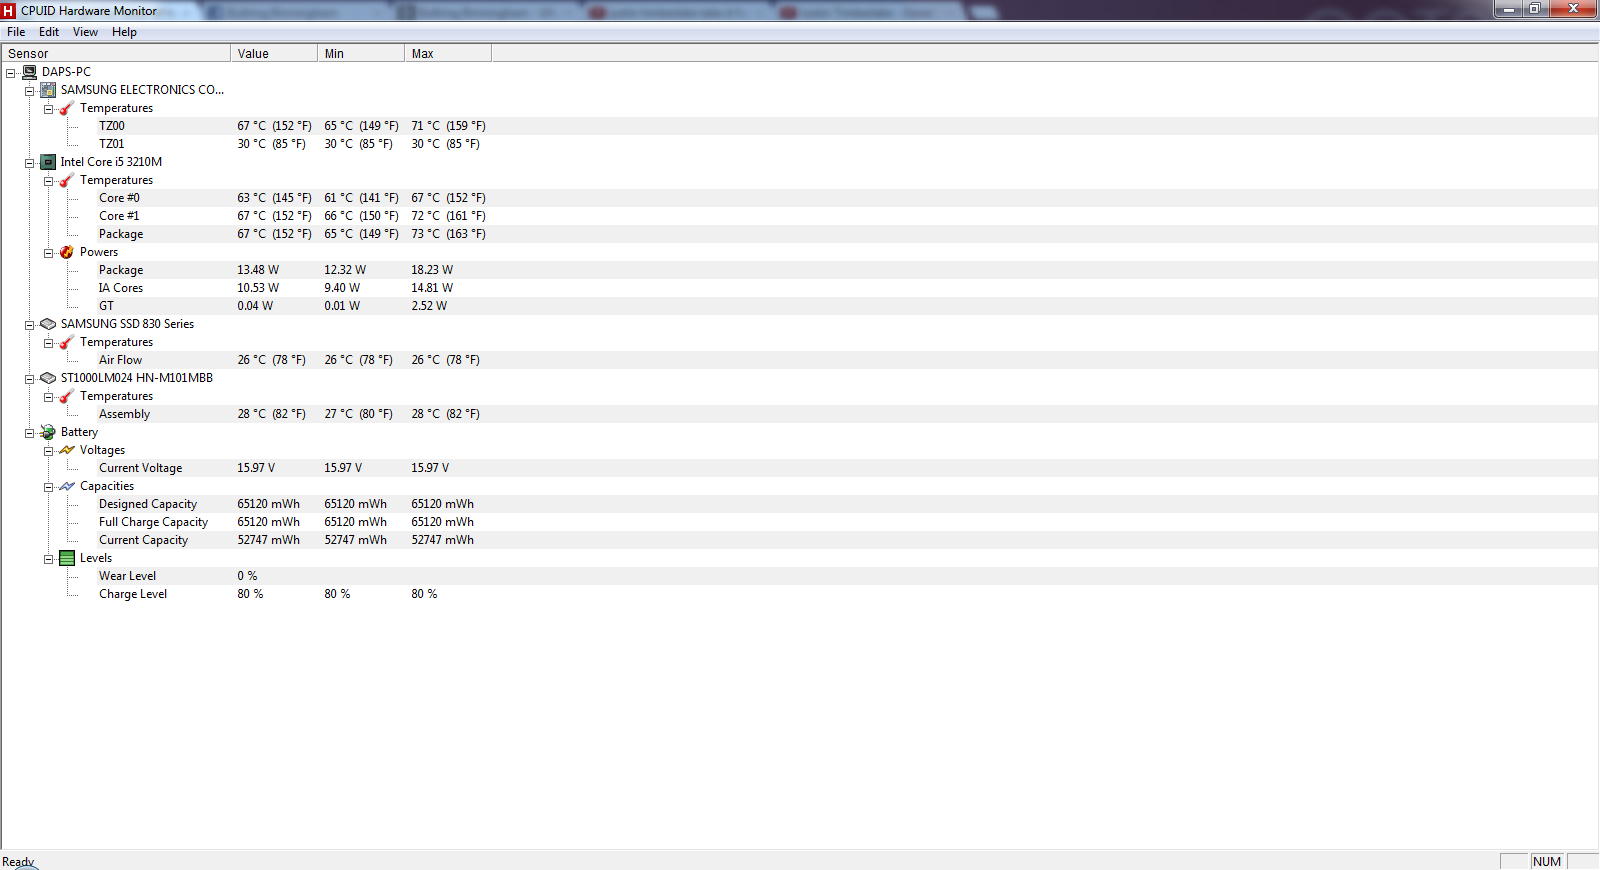Select the IA Cores power label
The height and width of the screenshot is (870, 1600).
coord(121,288)
